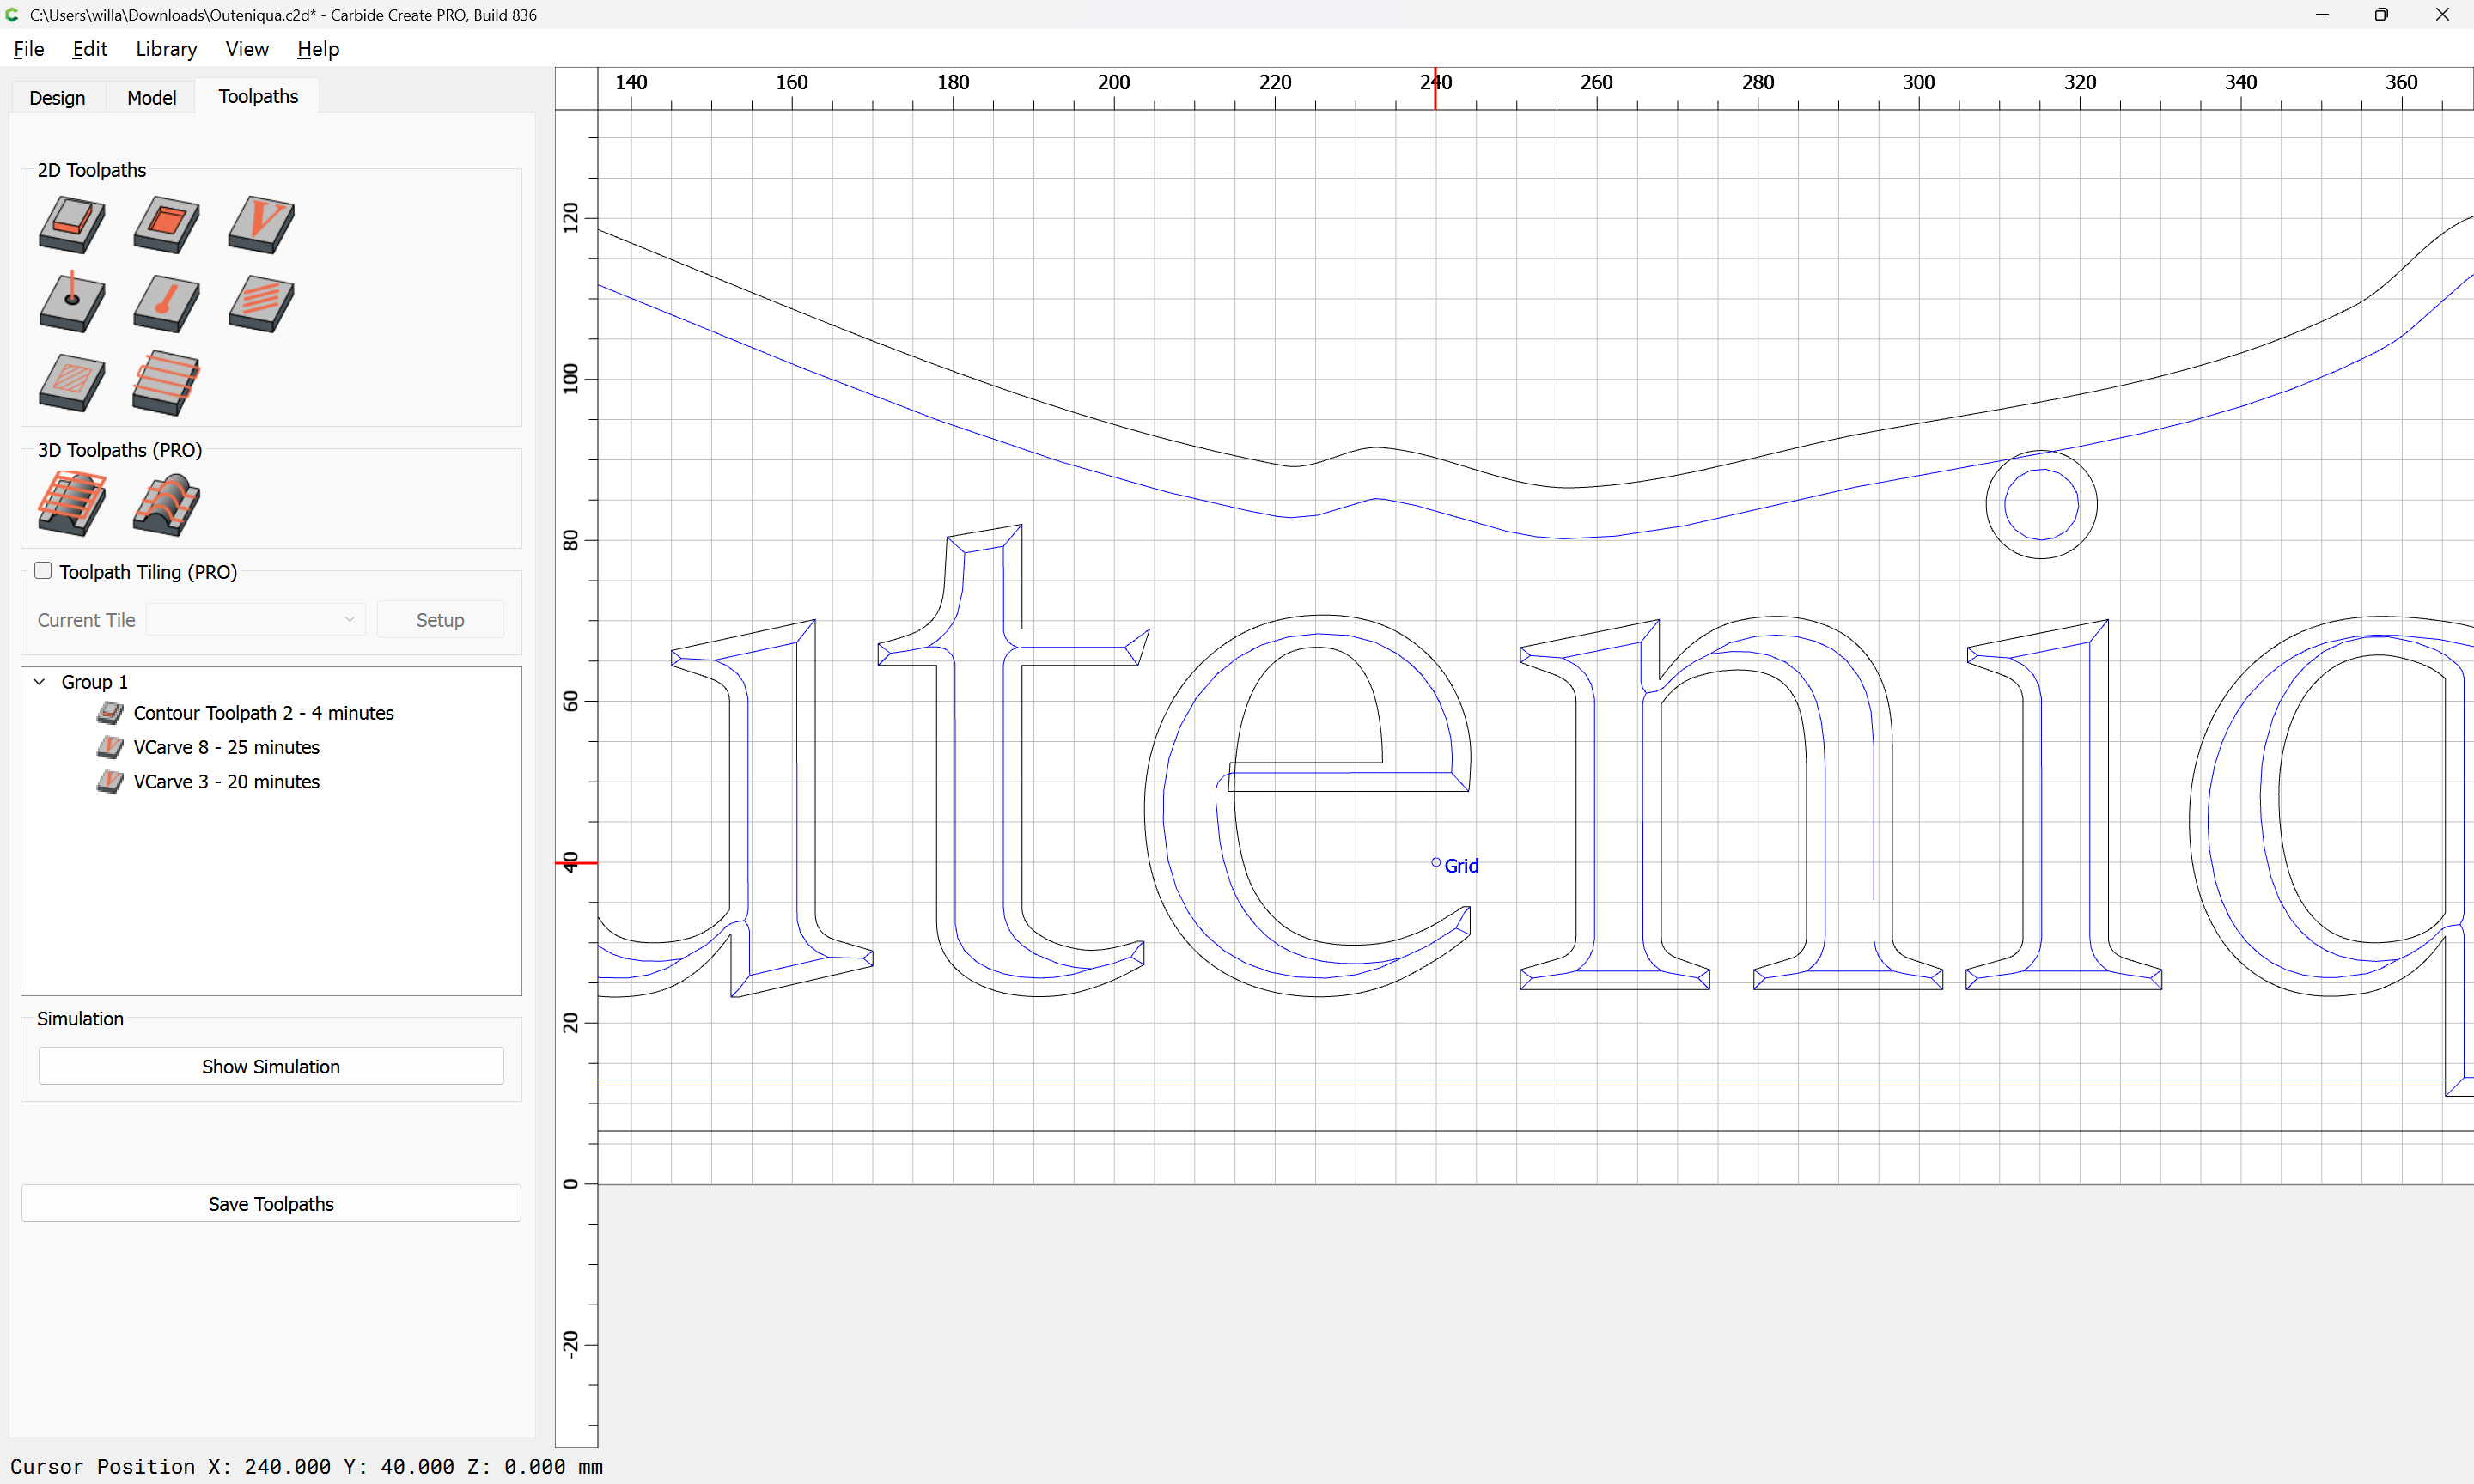Select the Texture toolpath with diagonal stripes
Screen dimensions: 2474x1484
click(x=260, y=303)
